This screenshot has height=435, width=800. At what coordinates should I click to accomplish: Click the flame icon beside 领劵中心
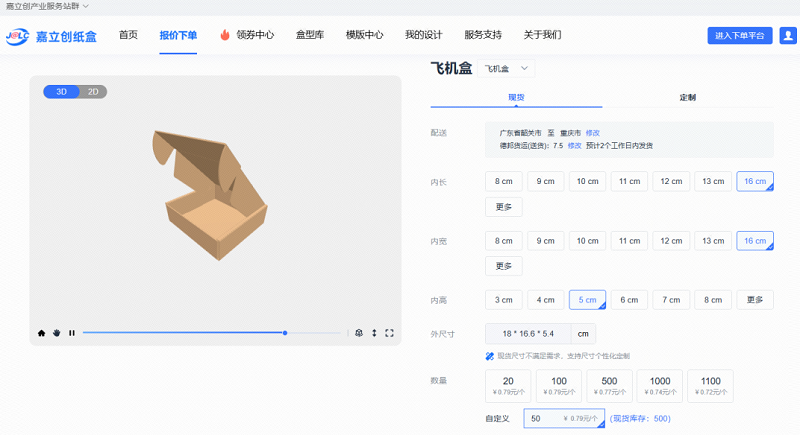tap(225, 35)
